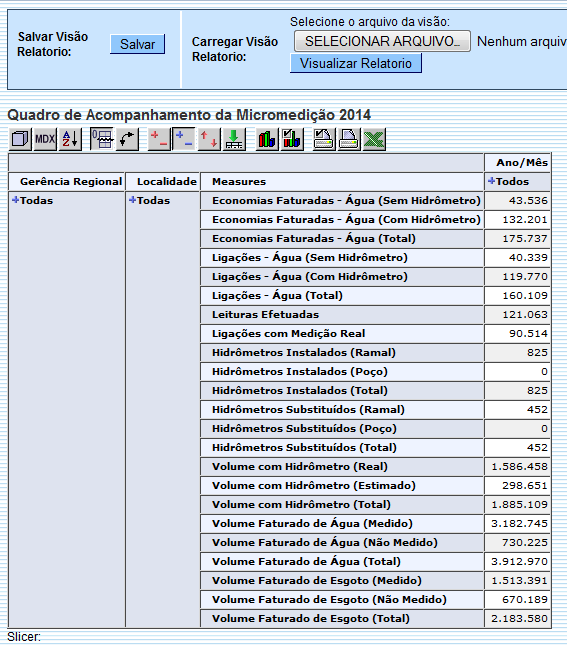Toggle drill position blue plus-minus icon
This screenshot has height=647, width=567.
[x=184, y=139]
